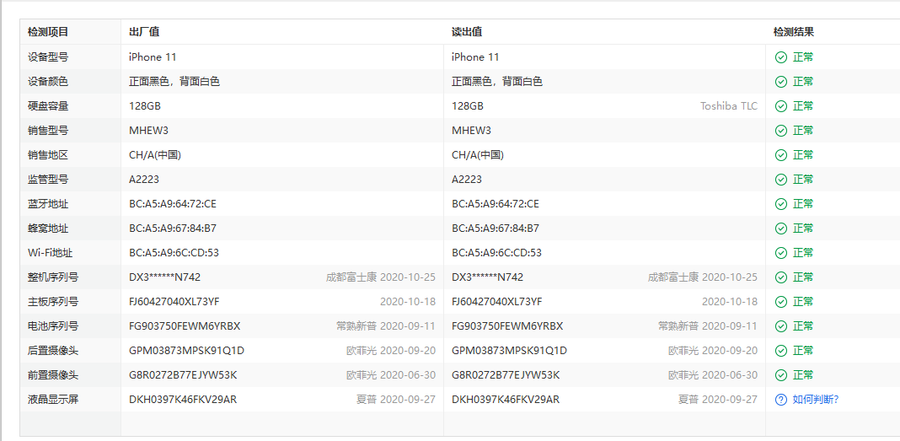Image resolution: width=900 pixels, height=441 pixels.
Task: Click factory battery serial FG903750FEWM6YRBX
Action: pos(185,326)
